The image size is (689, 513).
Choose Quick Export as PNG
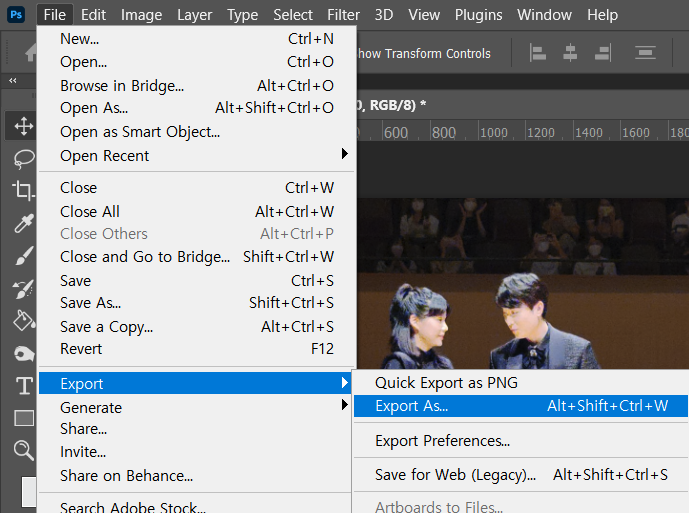521,383
